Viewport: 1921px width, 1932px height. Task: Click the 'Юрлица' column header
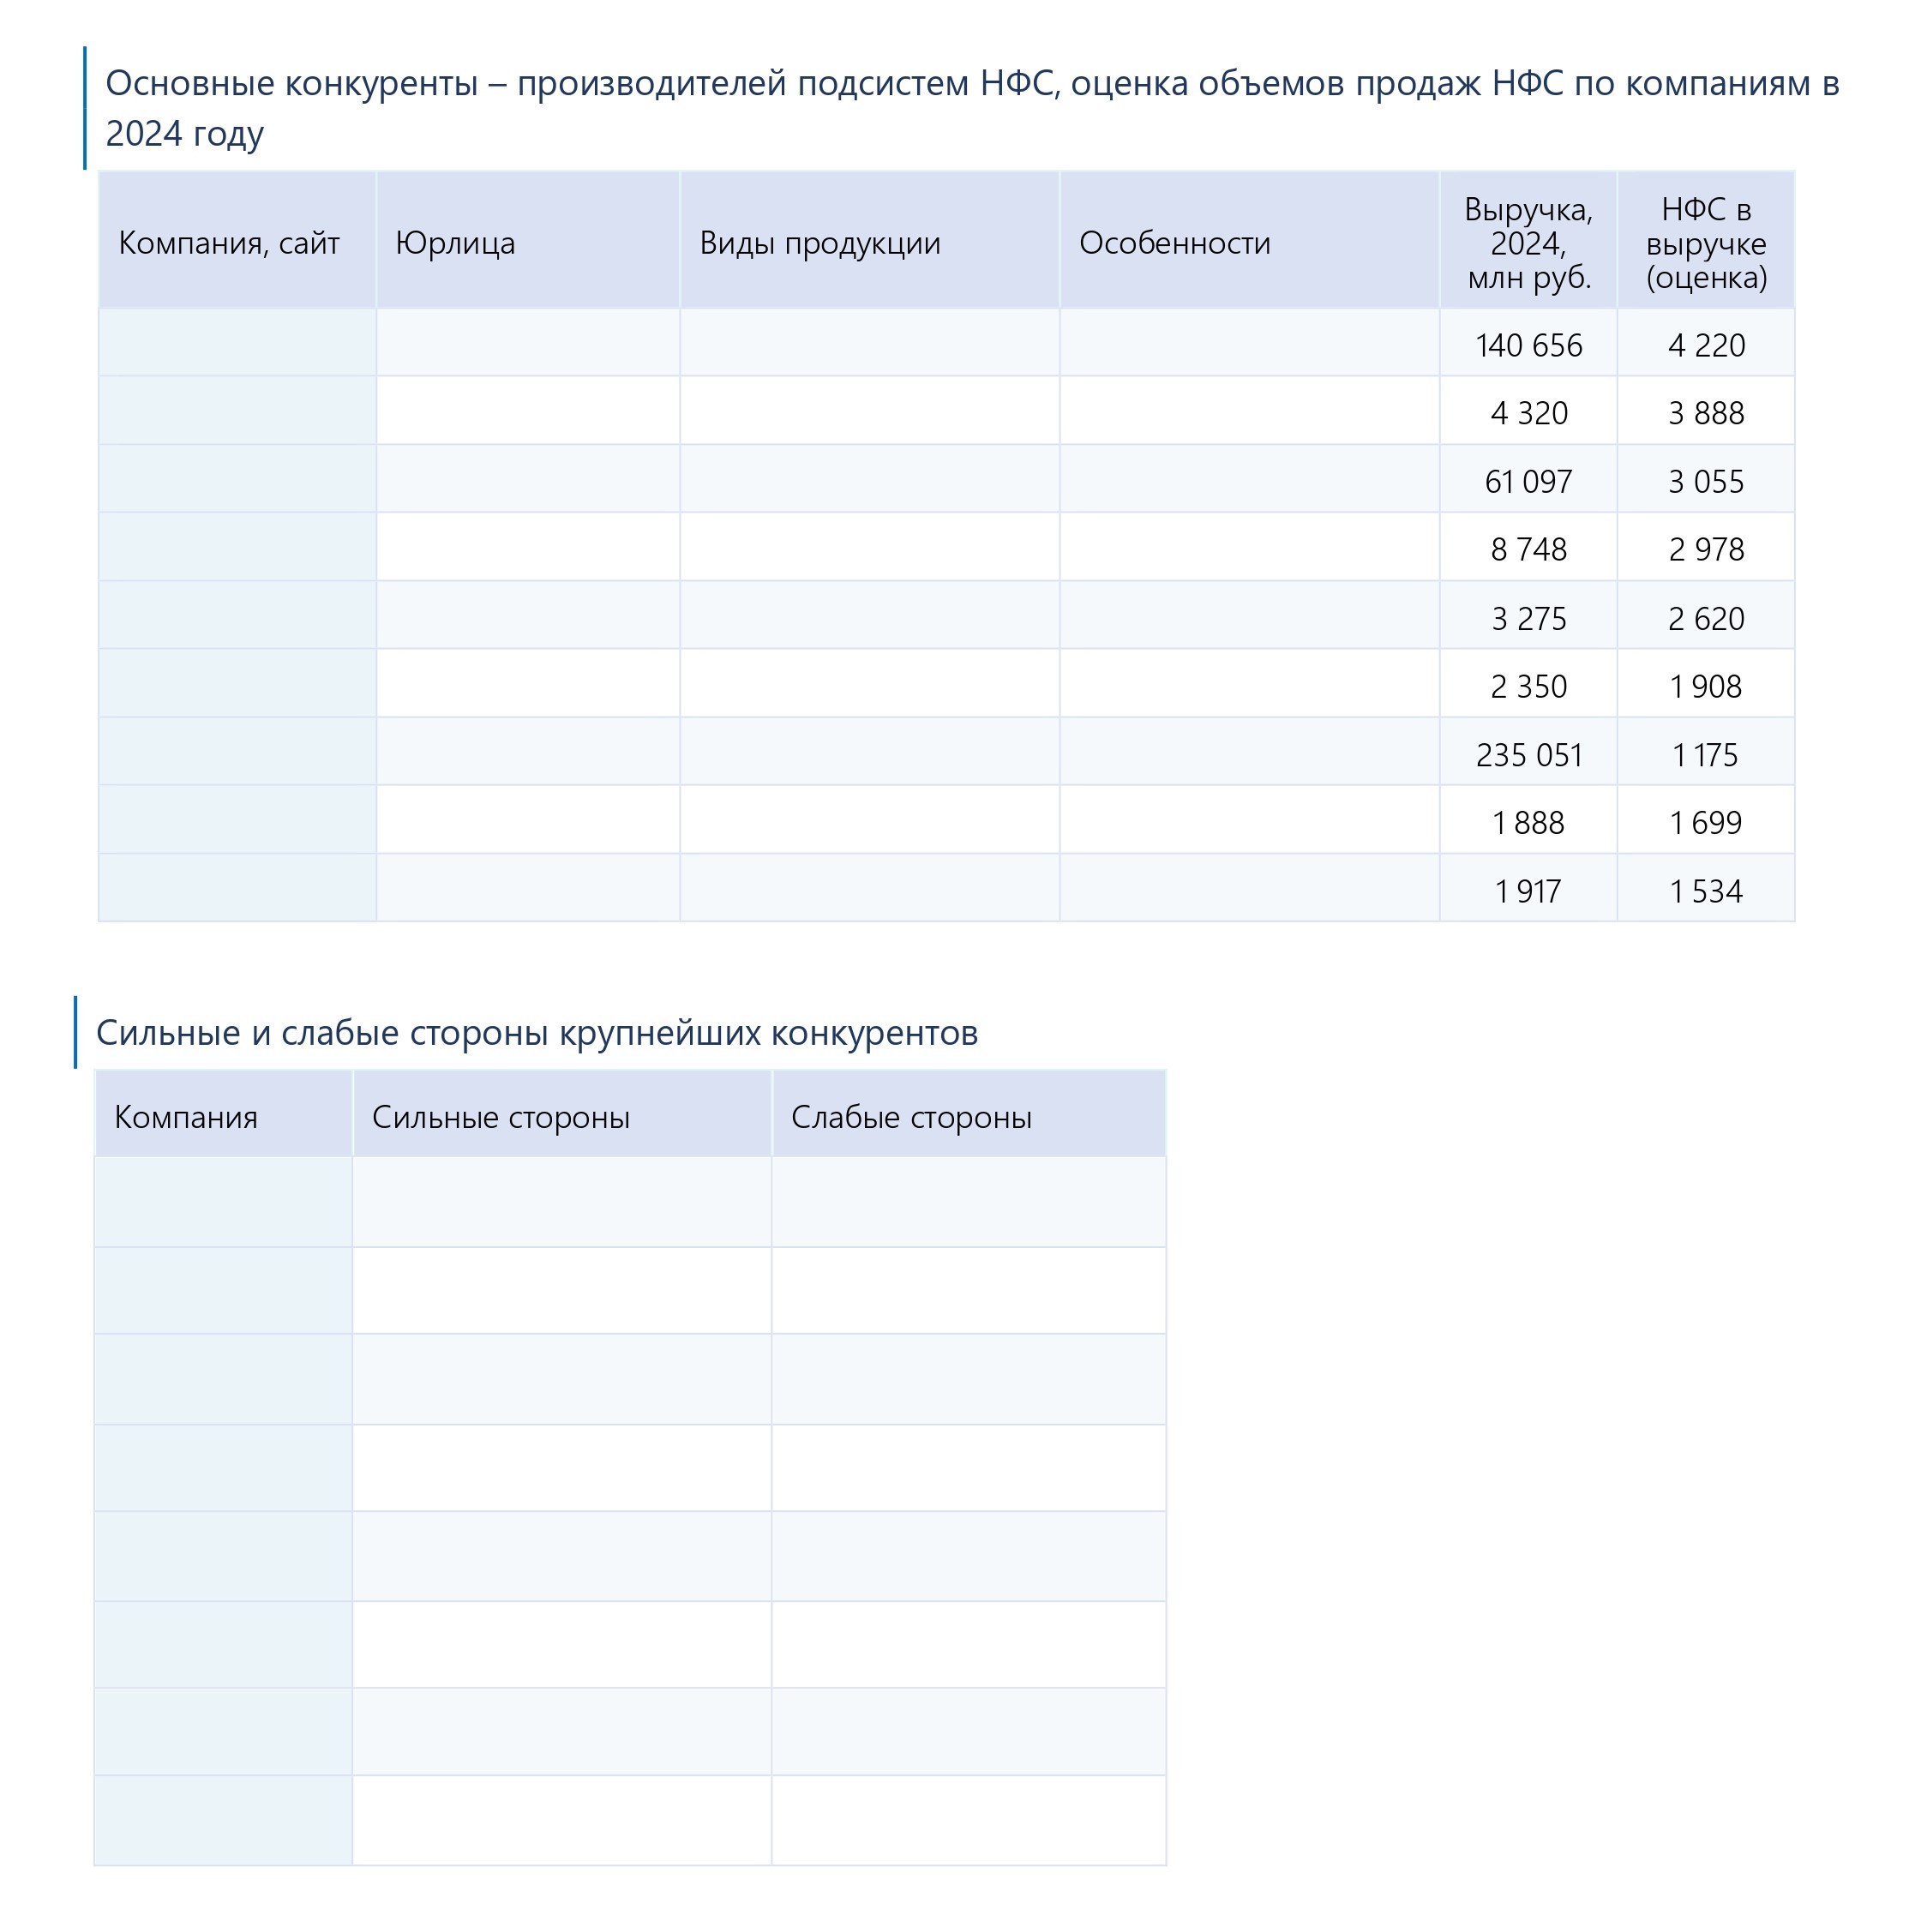coord(455,243)
